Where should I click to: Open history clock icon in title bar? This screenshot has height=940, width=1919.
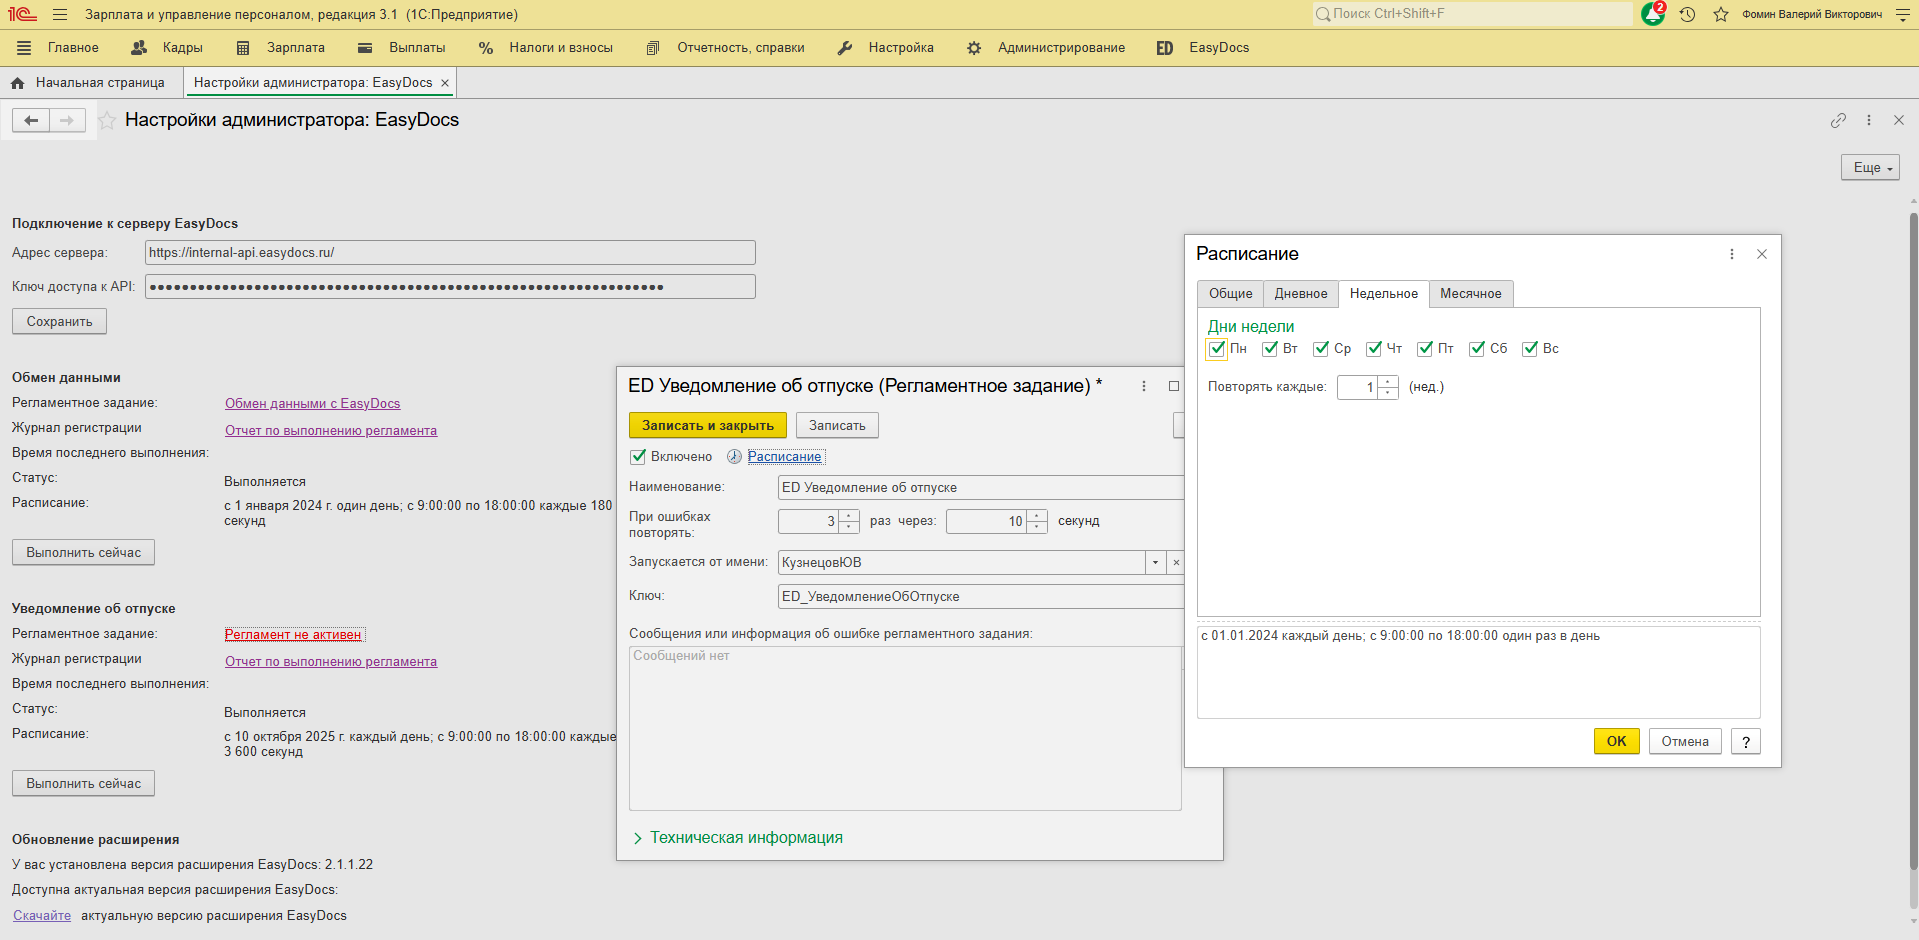click(1688, 15)
